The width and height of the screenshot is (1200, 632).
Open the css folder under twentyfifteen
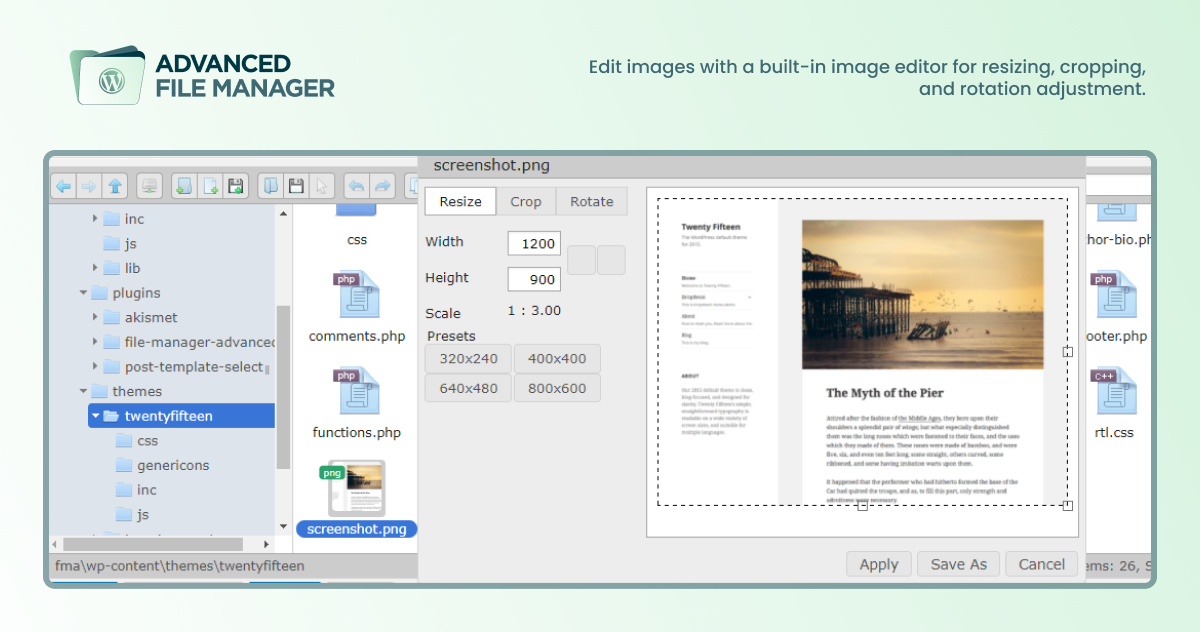[x=147, y=441]
